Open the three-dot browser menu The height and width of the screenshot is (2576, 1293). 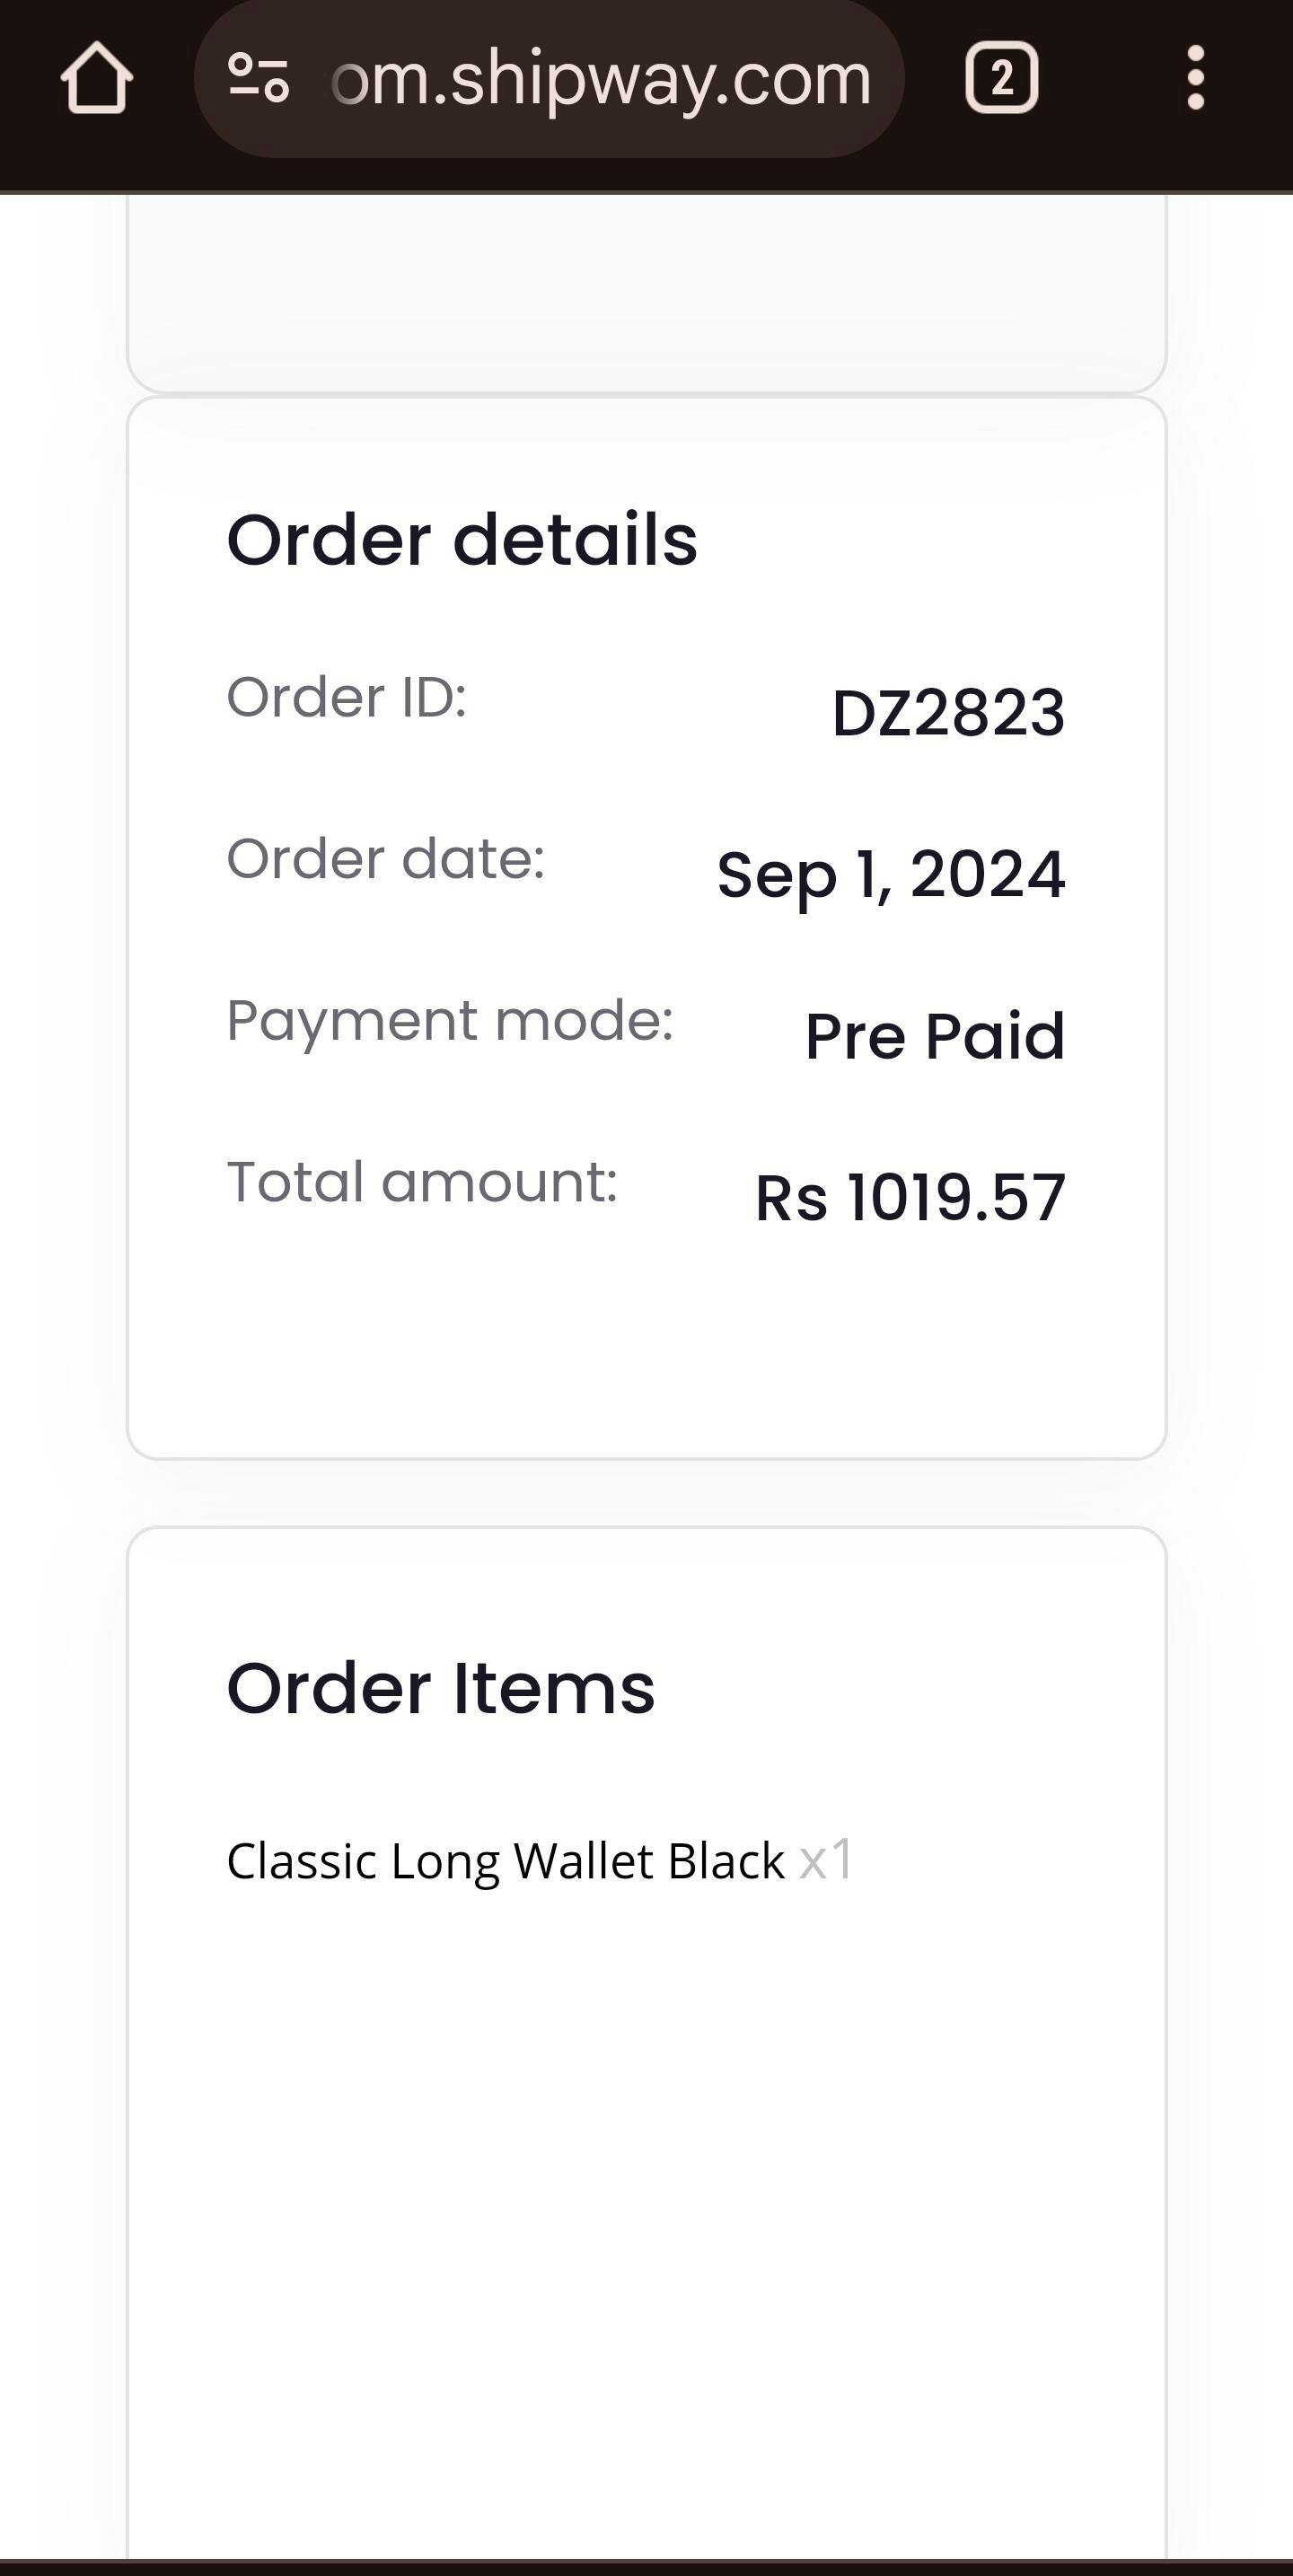tap(1195, 78)
